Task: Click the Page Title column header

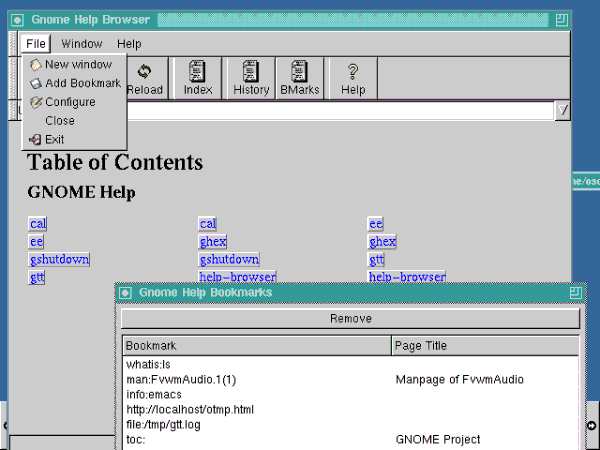Action: tap(485, 346)
